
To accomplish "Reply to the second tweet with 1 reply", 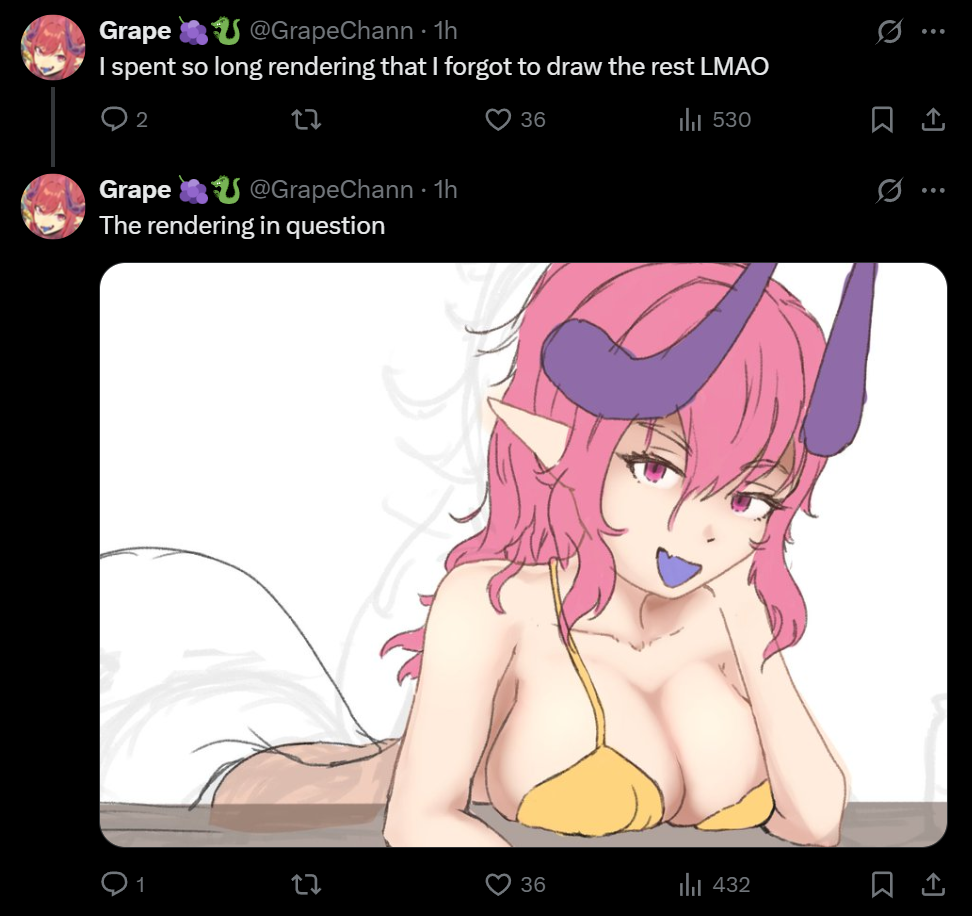I will pyautogui.click(x=123, y=884).
